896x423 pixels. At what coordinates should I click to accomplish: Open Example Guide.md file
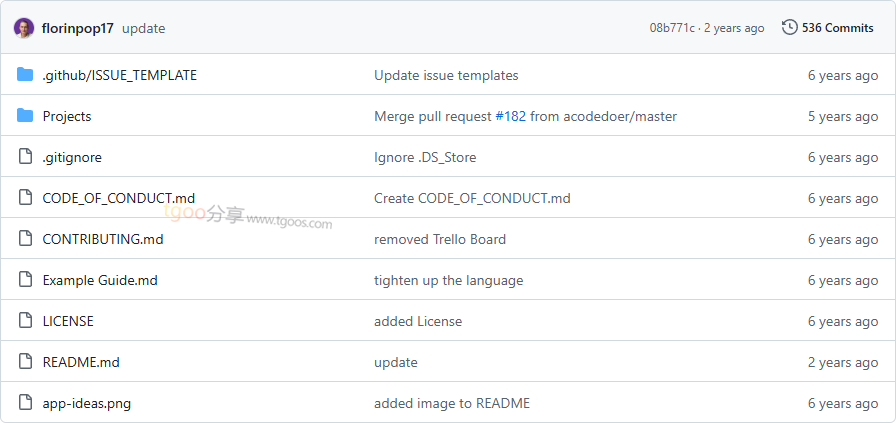(100, 280)
